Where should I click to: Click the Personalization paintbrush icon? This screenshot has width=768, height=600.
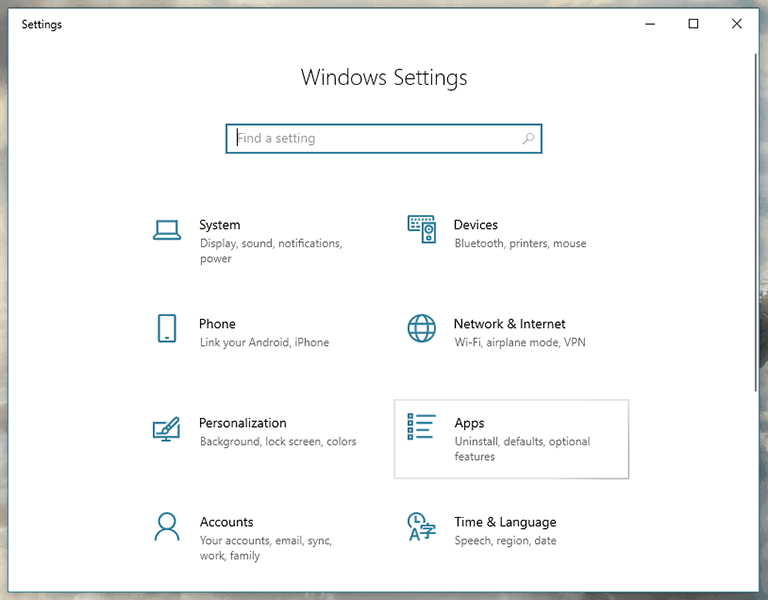(x=167, y=429)
